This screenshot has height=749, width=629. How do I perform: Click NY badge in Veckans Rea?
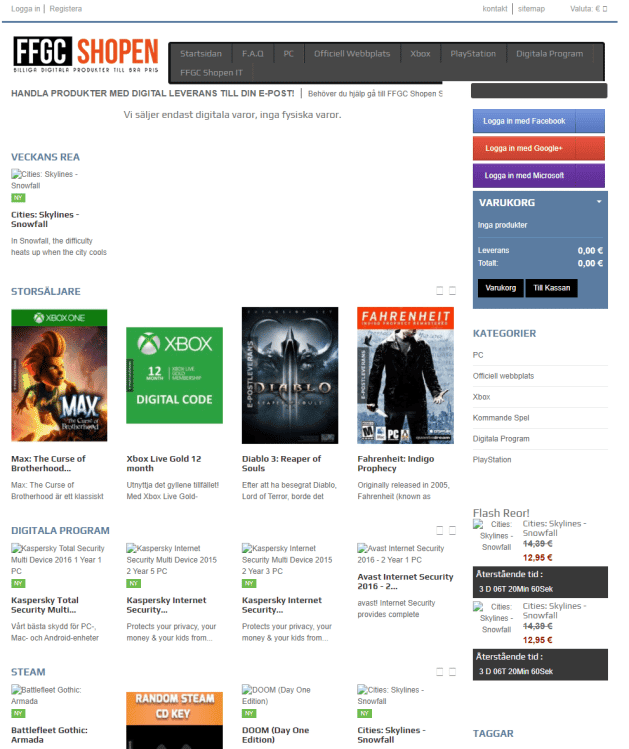point(18,198)
